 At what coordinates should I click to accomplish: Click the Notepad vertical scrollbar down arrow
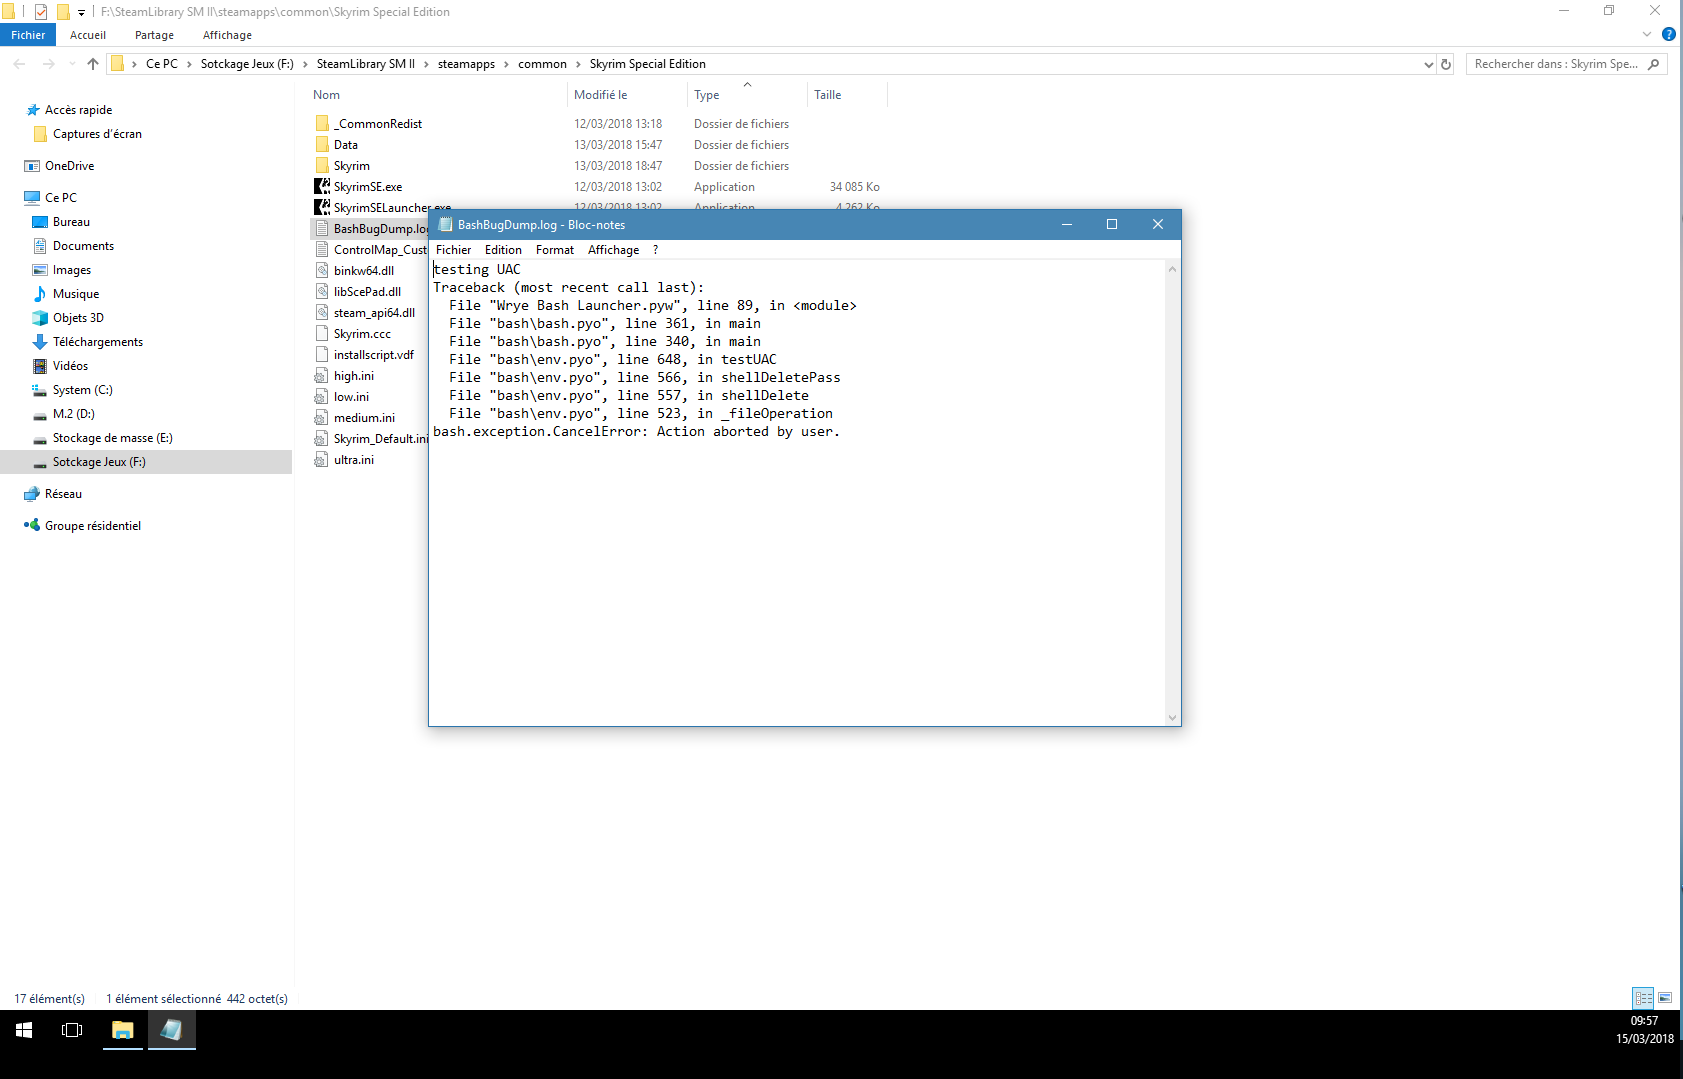tap(1172, 717)
